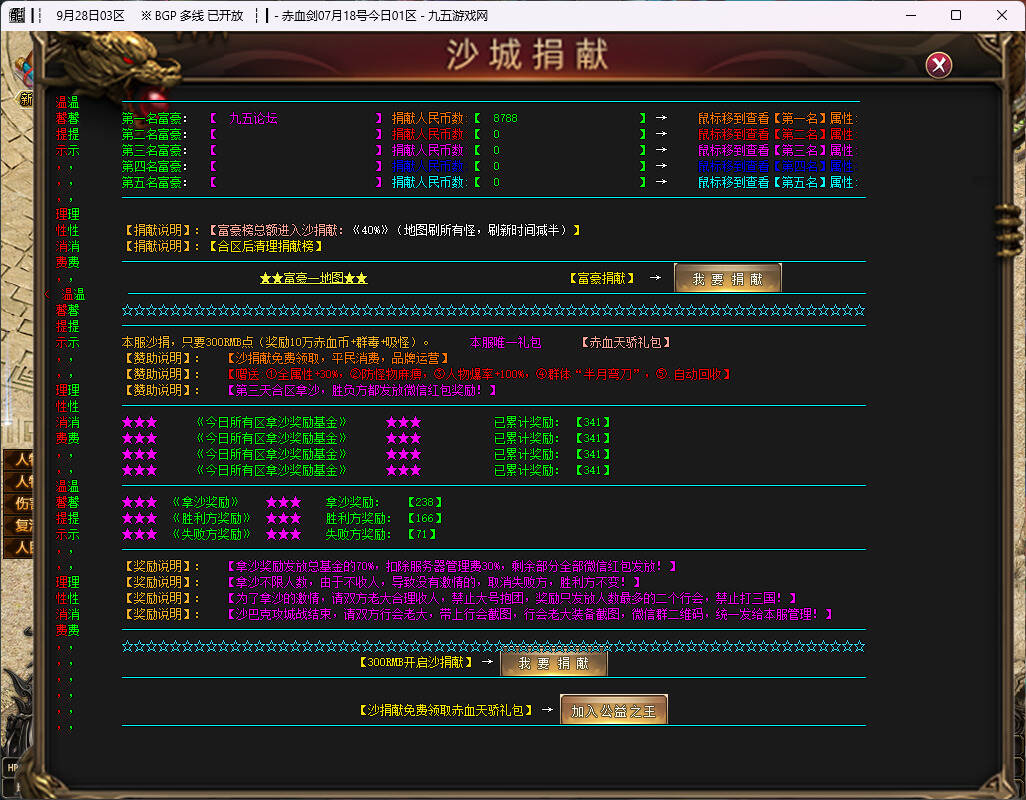This screenshot has width=1026, height=800.
Task: Minimize the game window
Action: (x=911, y=15)
